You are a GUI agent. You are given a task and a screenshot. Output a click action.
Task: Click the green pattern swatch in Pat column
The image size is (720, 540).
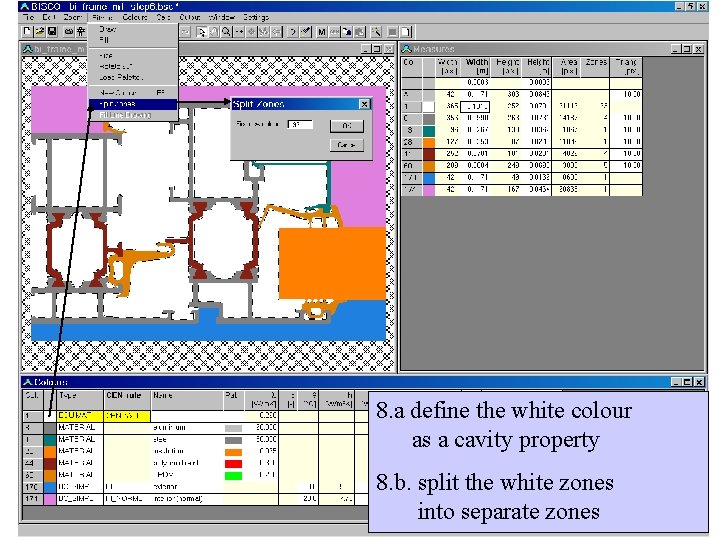[x=233, y=475]
